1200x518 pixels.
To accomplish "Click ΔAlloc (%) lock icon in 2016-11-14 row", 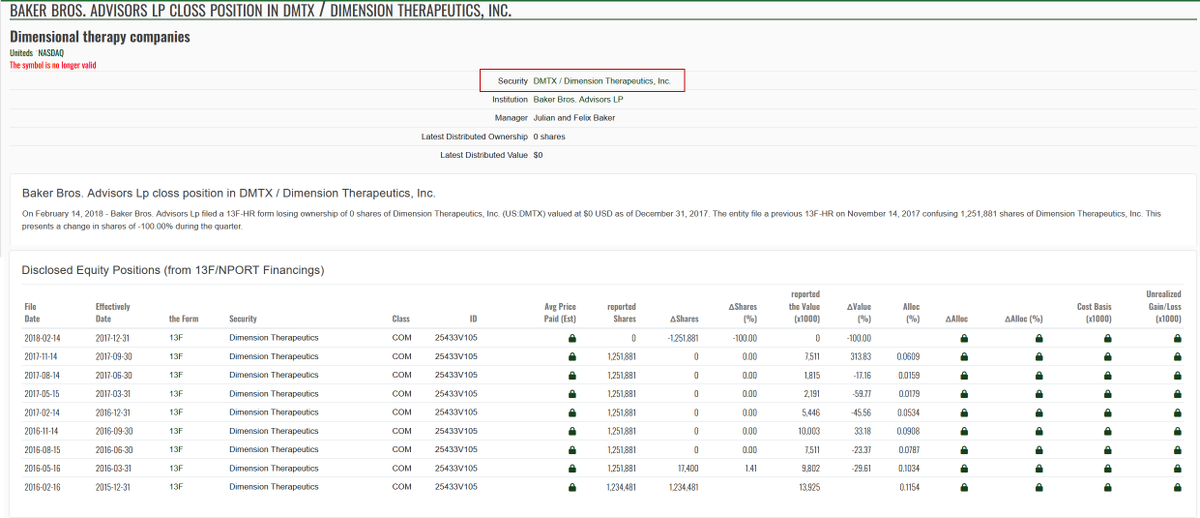I will [x=1039, y=431].
